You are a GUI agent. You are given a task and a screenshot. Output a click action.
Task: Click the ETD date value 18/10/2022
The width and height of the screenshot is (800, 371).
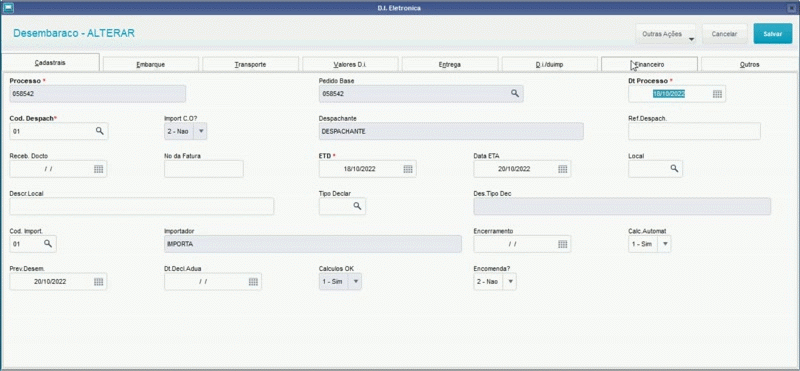pos(360,169)
